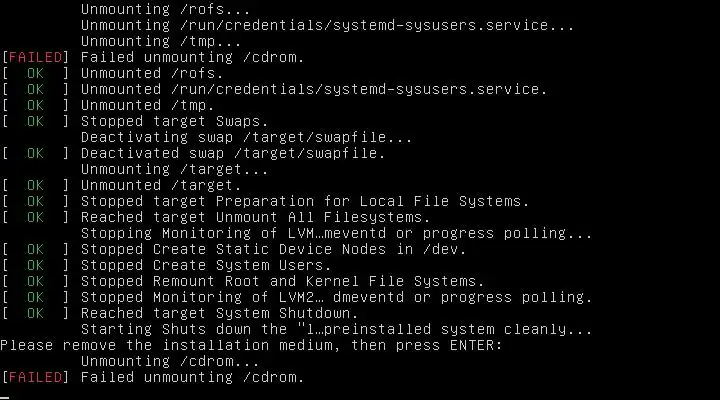Click 'Reached target Unmount All Filesystems.' line
720x400 pixels.
pyautogui.click(x=255, y=217)
